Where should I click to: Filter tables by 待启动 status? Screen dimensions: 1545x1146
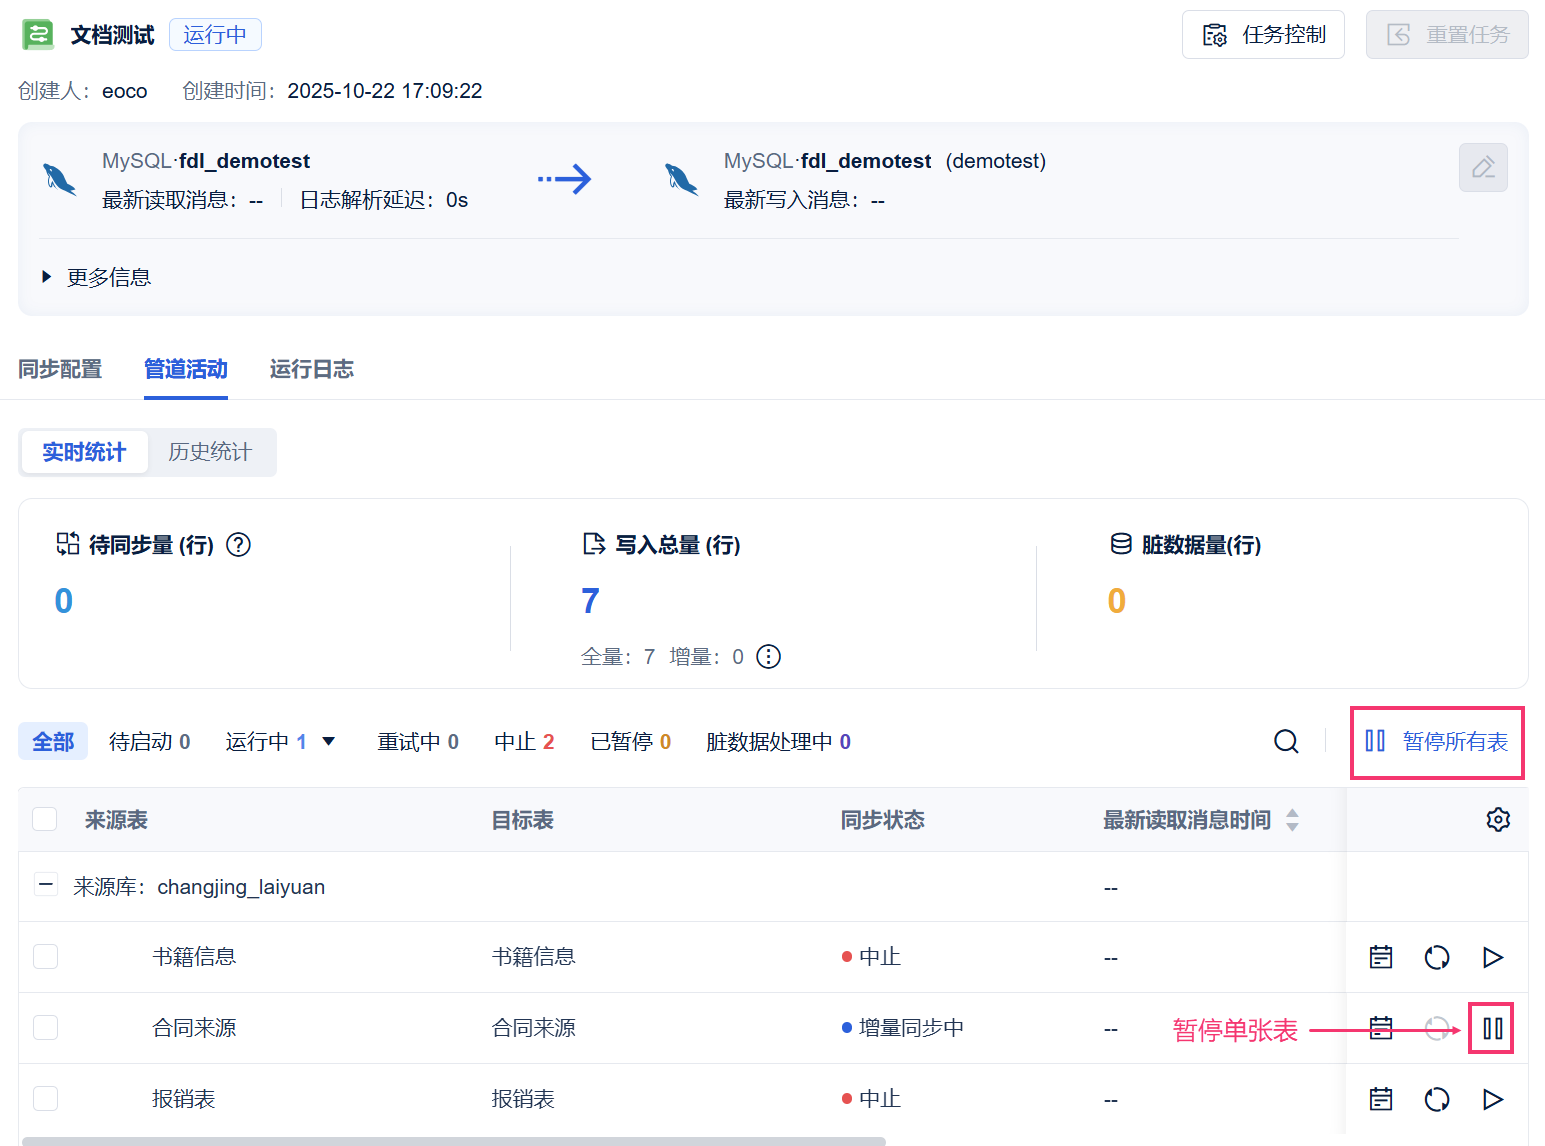tap(150, 741)
